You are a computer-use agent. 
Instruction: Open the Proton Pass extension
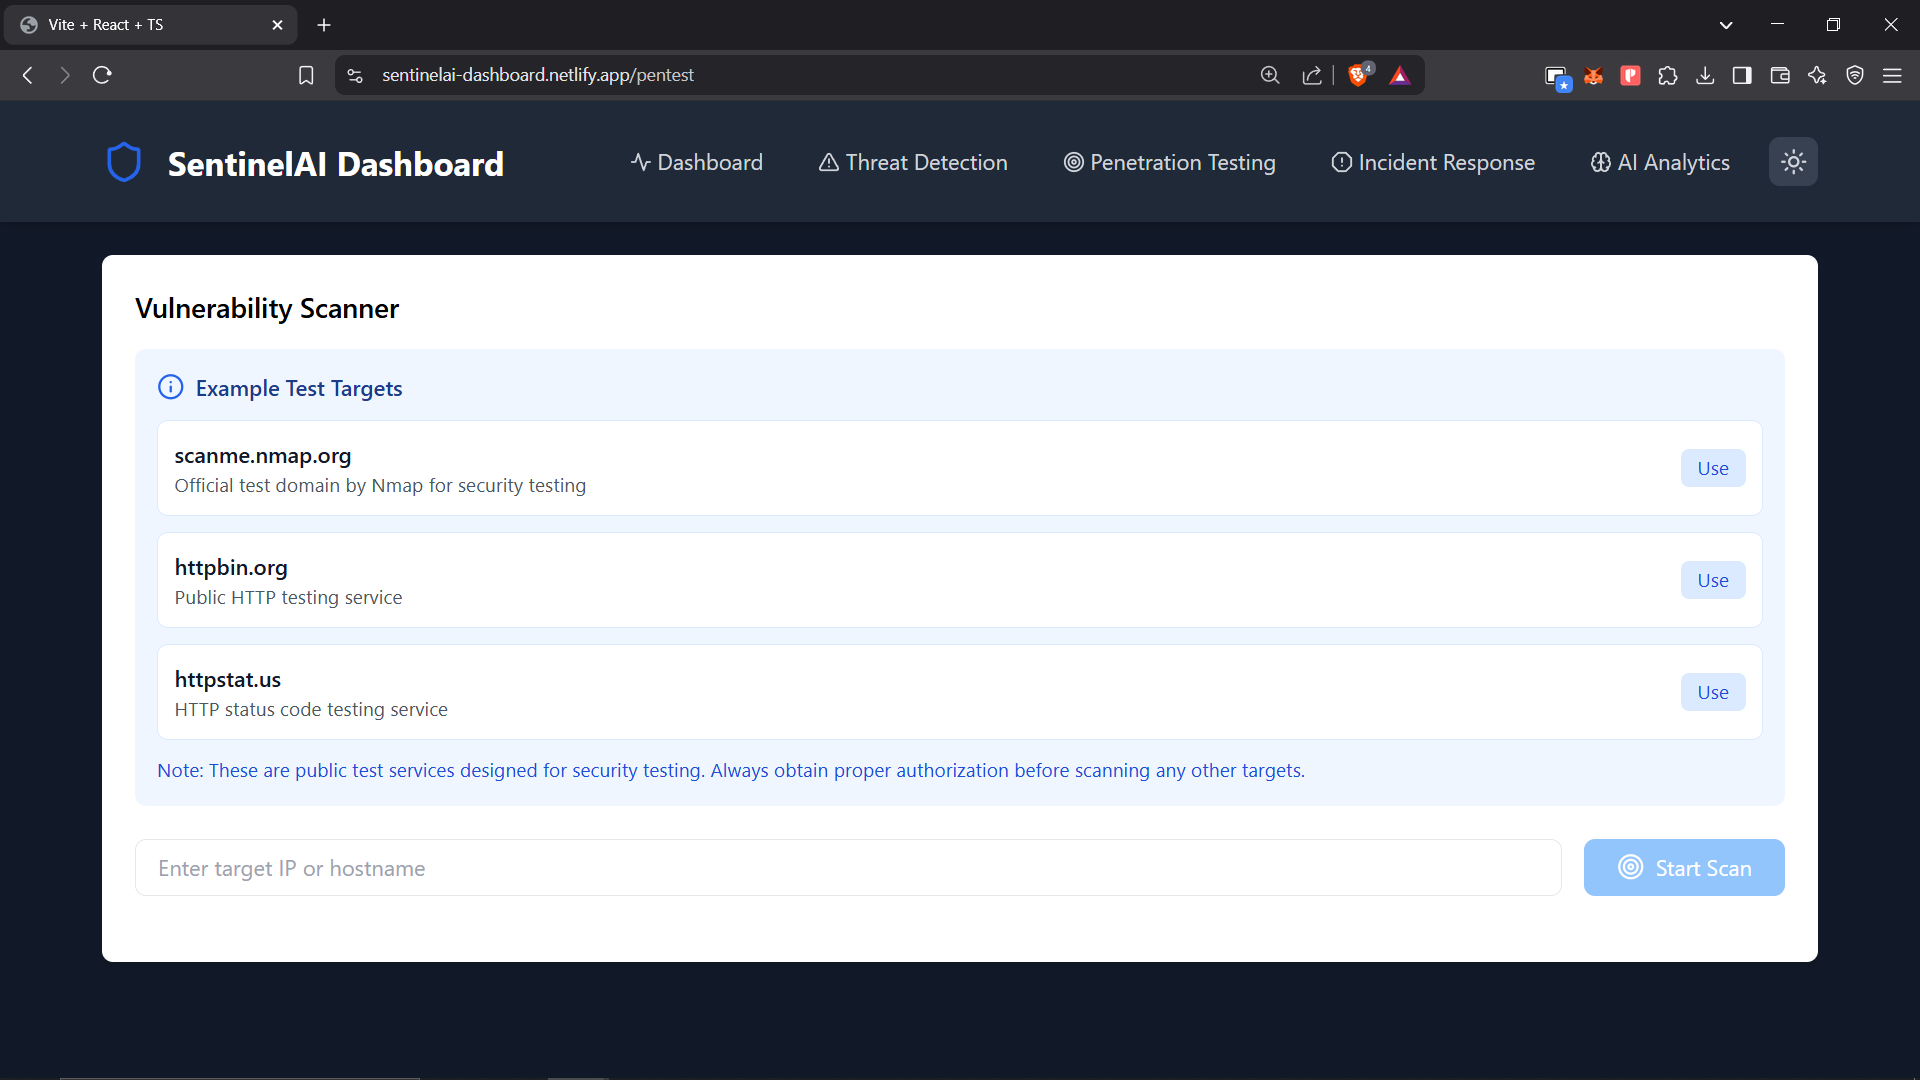pyautogui.click(x=1630, y=75)
